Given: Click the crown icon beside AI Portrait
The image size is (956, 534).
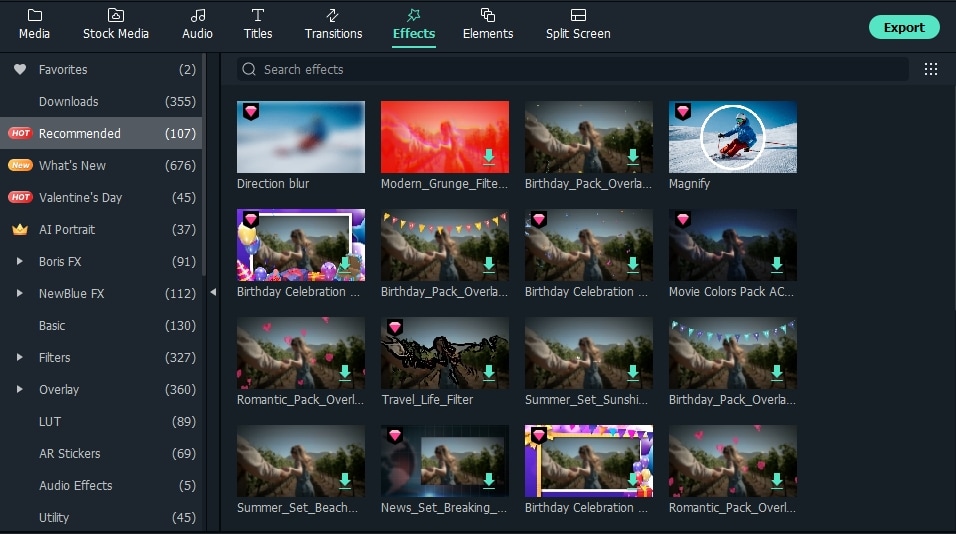Looking at the screenshot, I should coord(20,229).
